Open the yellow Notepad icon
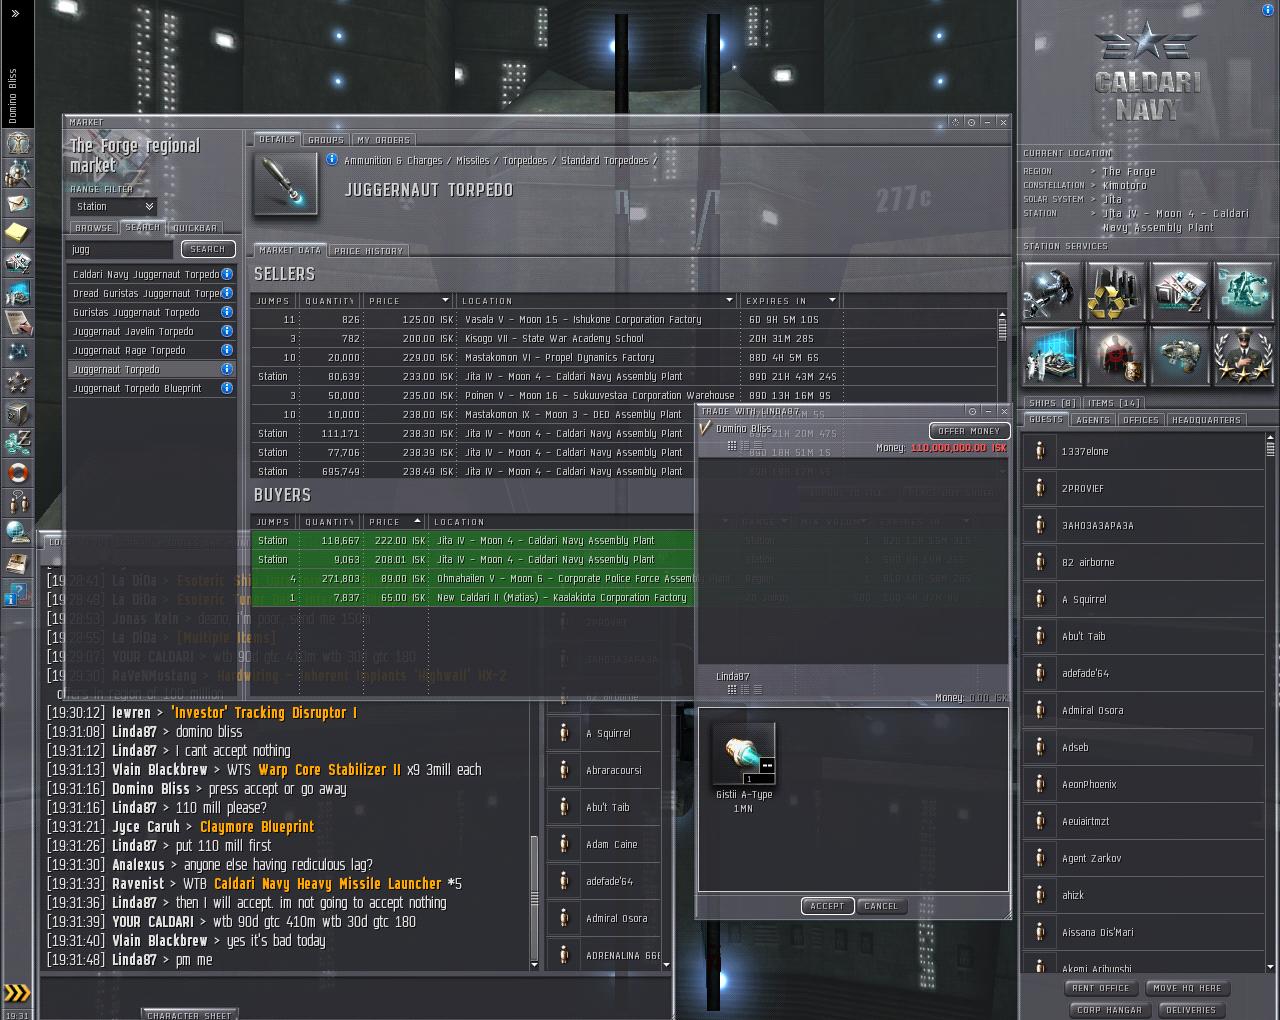Screen dimensions: 1280x1020 coord(17,233)
